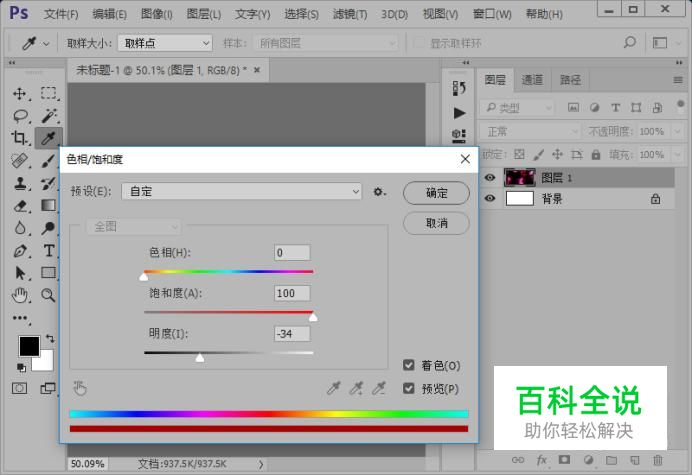The height and width of the screenshot is (475, 692).
Task: Open layer opacity 不透明度 dropdown
Action: pyautogui.click(x=677, y=132)
